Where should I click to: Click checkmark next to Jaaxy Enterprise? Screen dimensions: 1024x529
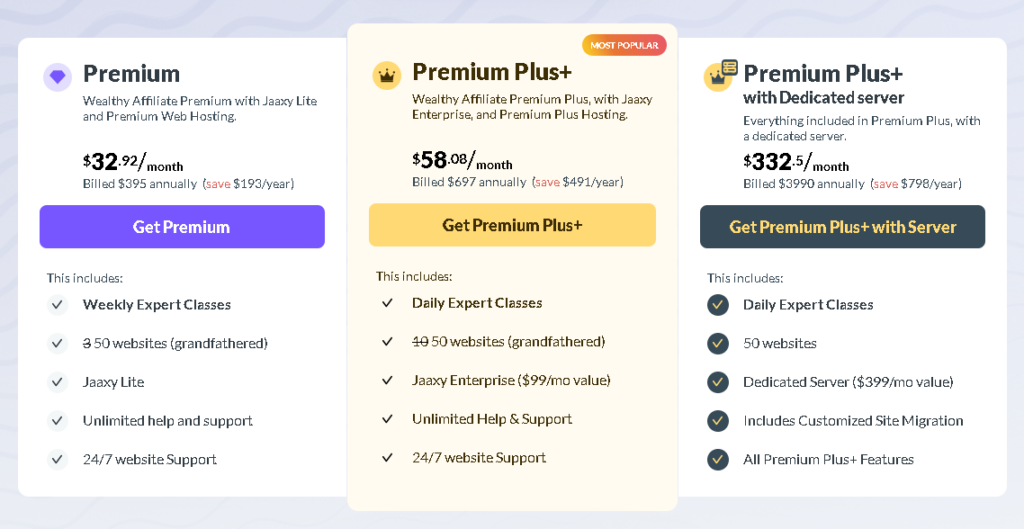coord(387,380)
